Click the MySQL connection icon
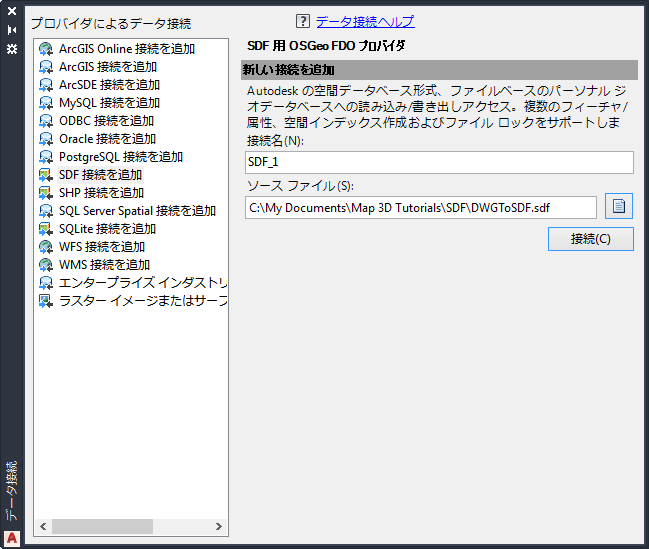The height and width of the screenshot is (549, 649). [x=46, y=103]
